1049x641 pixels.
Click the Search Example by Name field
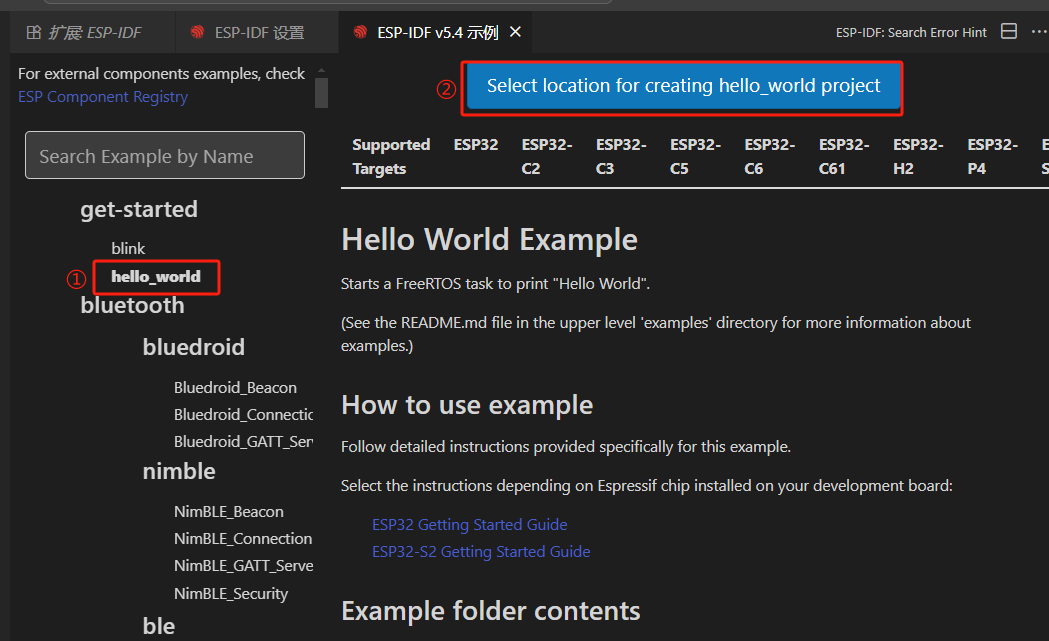click(x=164, y=155)
